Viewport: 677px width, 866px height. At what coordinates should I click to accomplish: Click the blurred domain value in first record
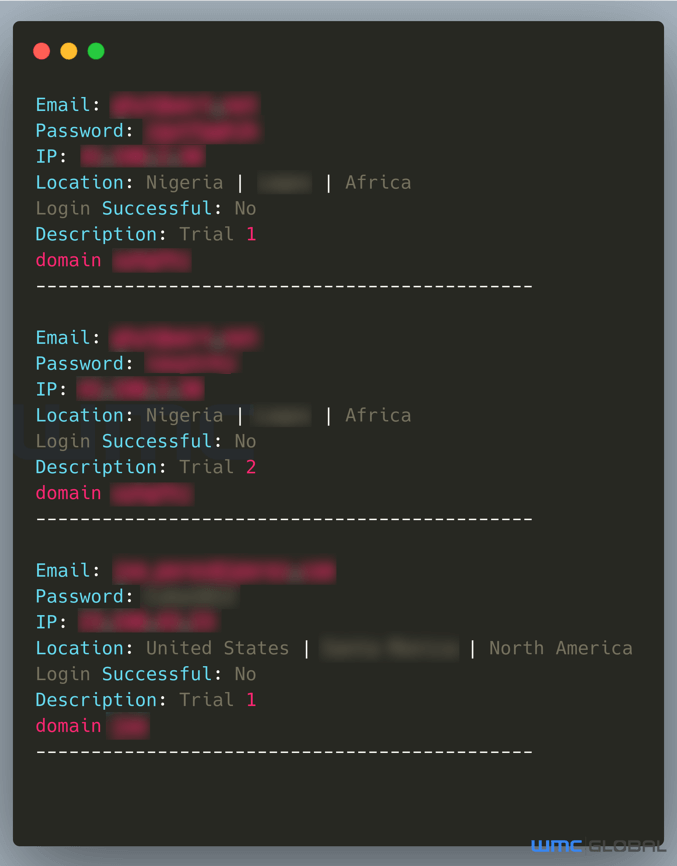coord(152,260)
